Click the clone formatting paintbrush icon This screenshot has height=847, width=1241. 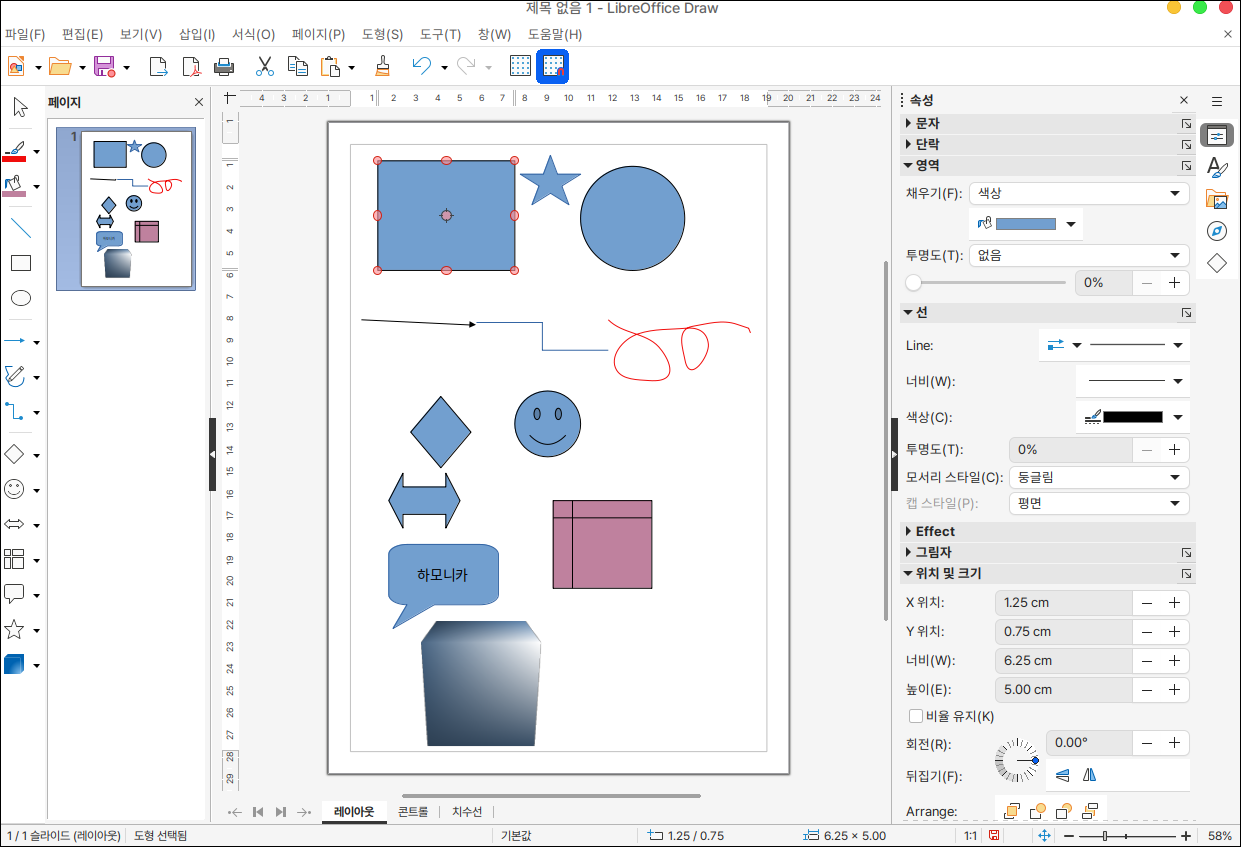[x=381, y=67]
